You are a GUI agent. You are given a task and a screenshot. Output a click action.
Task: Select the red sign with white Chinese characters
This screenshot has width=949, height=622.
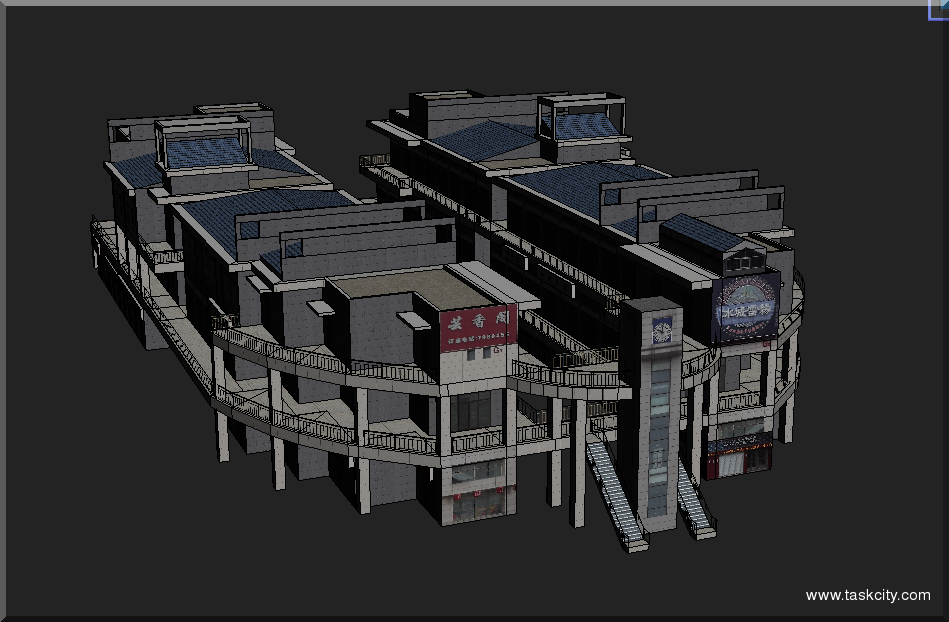[x=478, y=328]
